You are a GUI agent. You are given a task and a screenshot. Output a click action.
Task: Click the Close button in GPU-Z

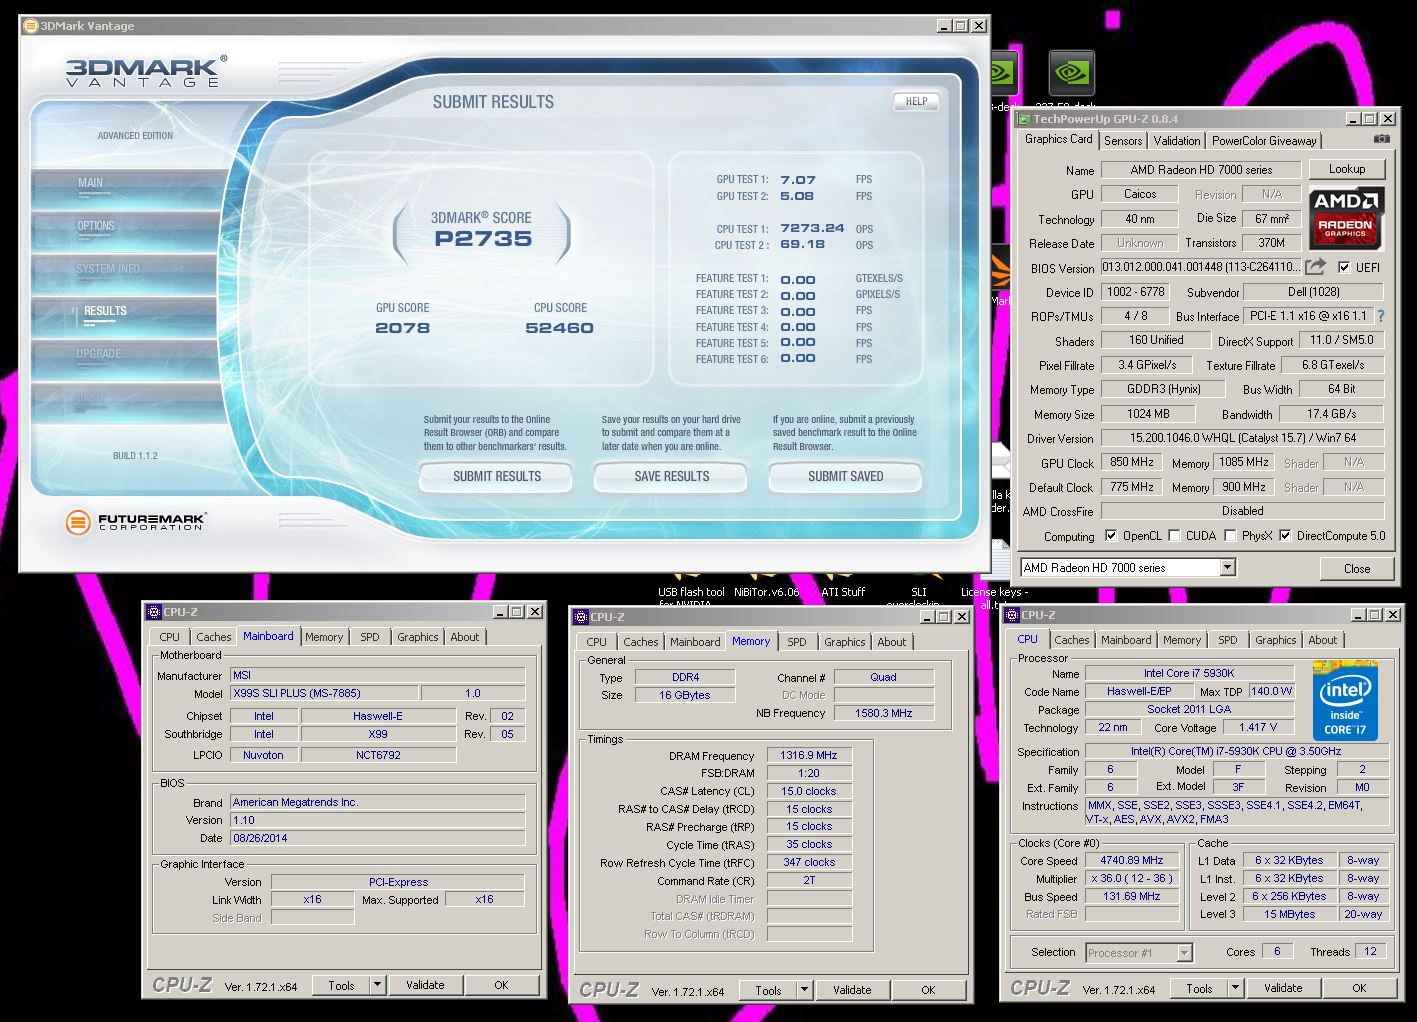coord(1357,568)
